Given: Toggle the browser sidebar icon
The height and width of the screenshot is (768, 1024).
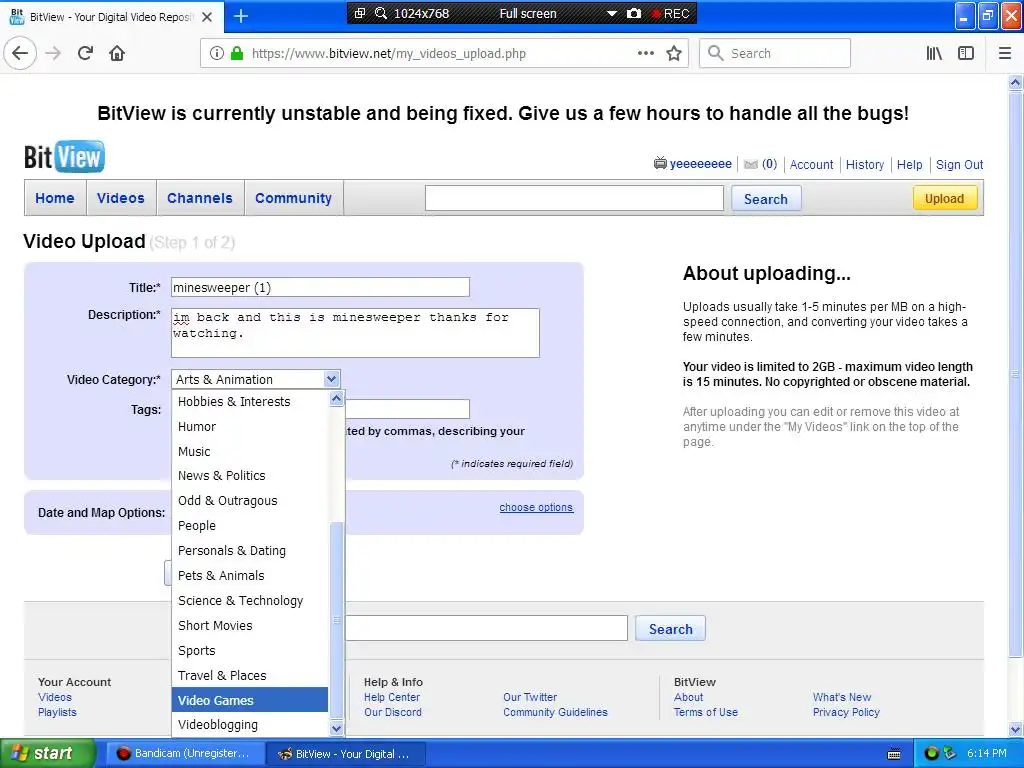Looking at the screenshot, I should [966, 54].
